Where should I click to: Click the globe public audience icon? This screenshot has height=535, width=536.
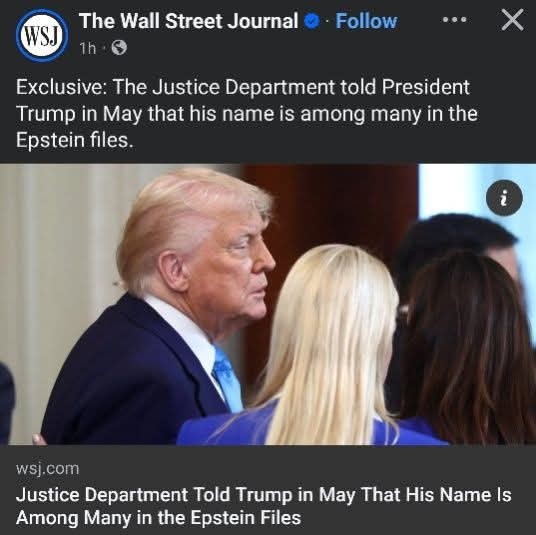pyautogui.click(x=119, y=48)
